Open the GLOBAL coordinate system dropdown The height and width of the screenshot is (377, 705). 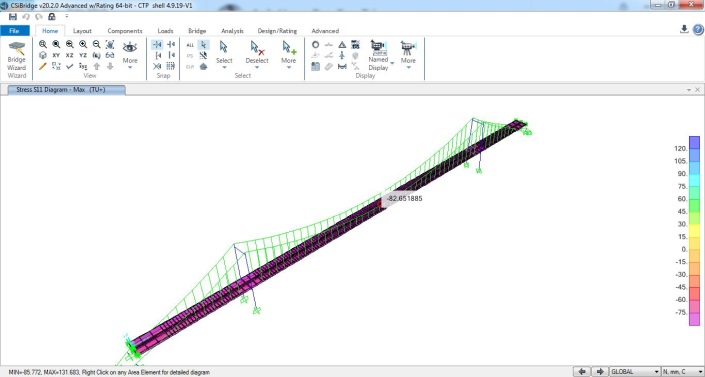click(x=634, y=372)
